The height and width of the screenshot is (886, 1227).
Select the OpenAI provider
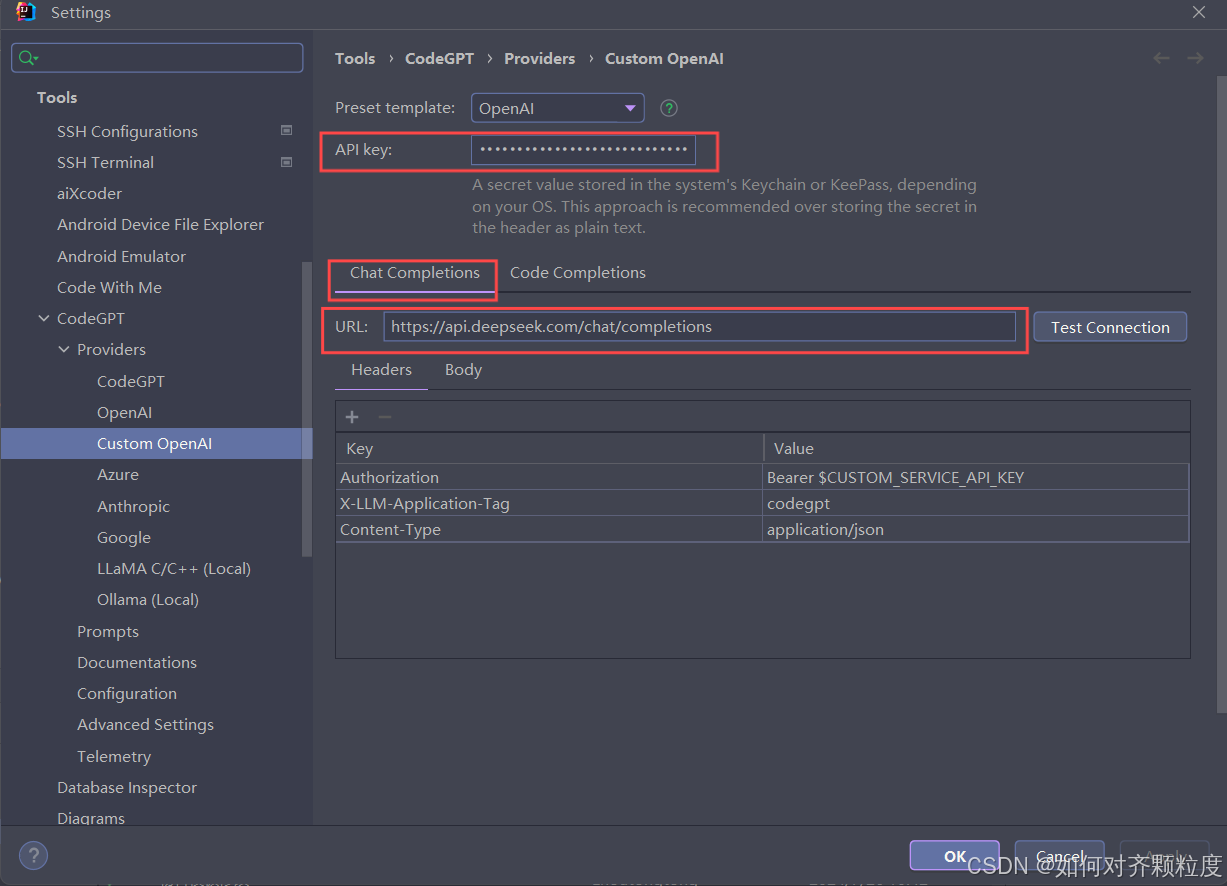pos(124,412)
